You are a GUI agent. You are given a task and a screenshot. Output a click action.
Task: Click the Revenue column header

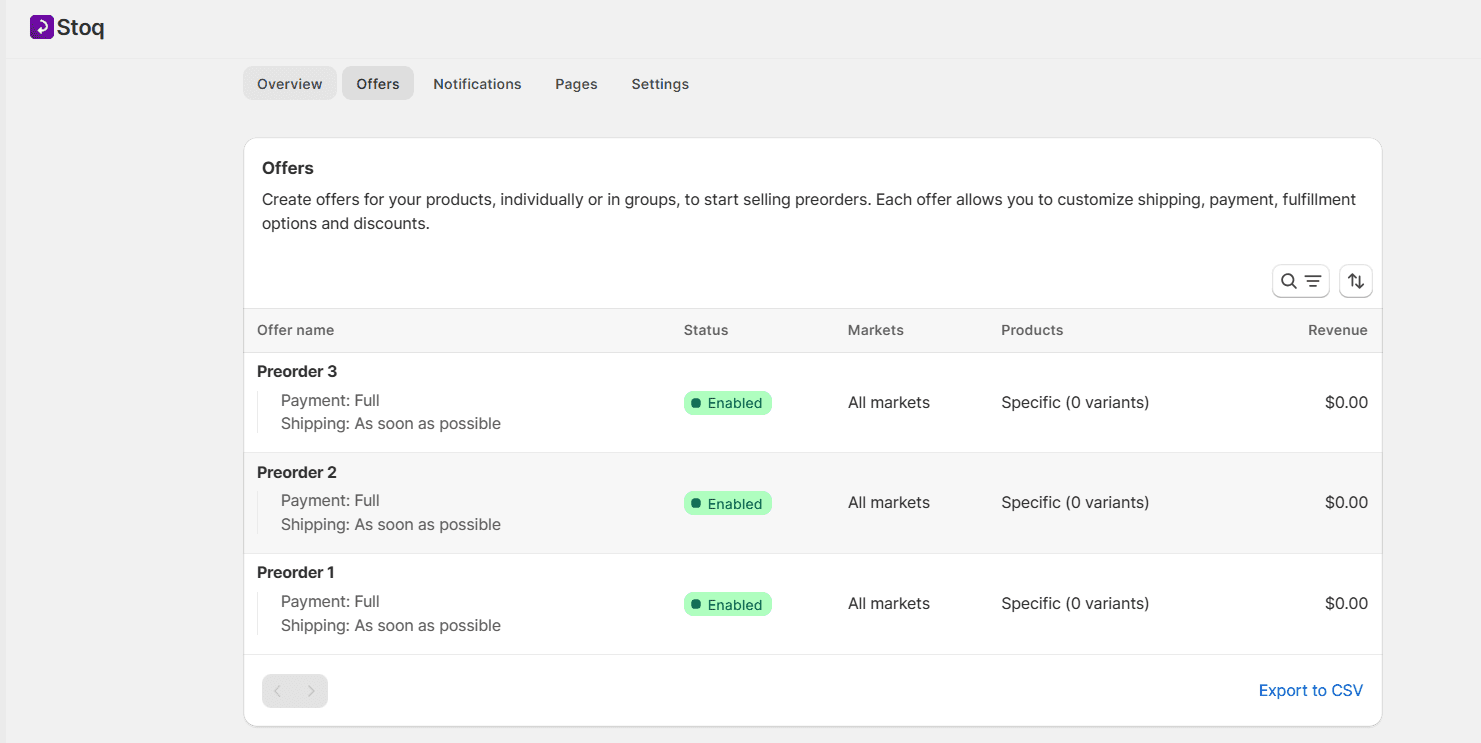pyautogui.click(x=1337, y=330)
